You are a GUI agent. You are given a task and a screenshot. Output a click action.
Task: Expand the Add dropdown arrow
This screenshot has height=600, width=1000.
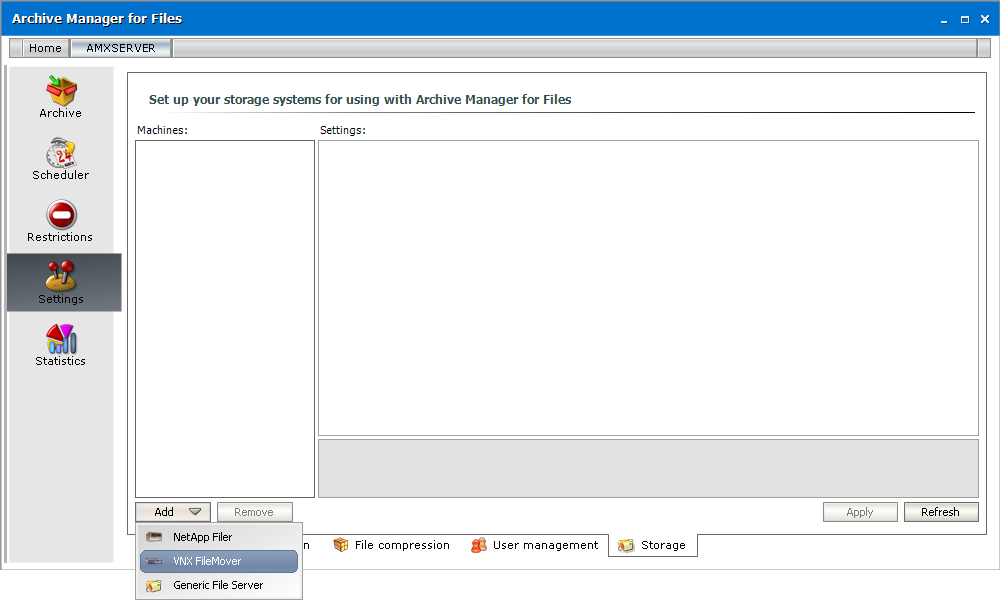[195, 512]
